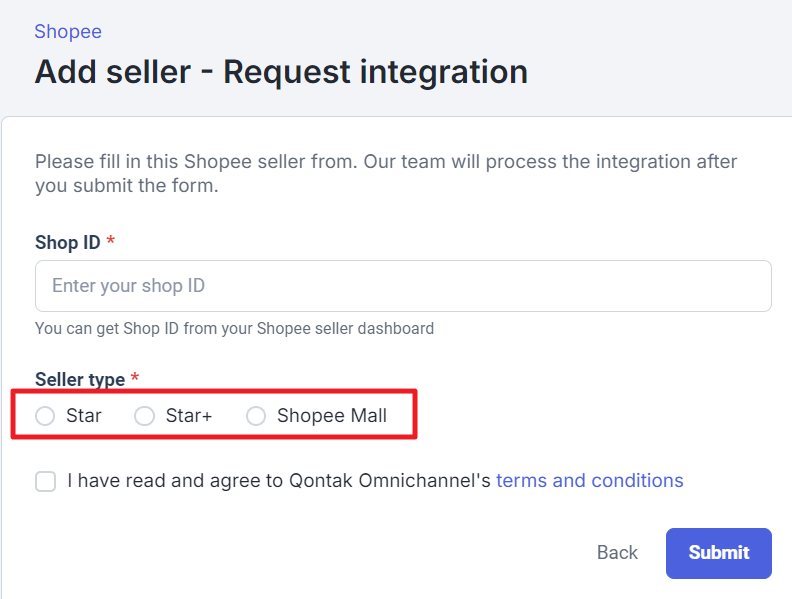The width and height of the screenshot is (792, 599).
Task: Submit the seller integration form
Action: click(718, 553)
